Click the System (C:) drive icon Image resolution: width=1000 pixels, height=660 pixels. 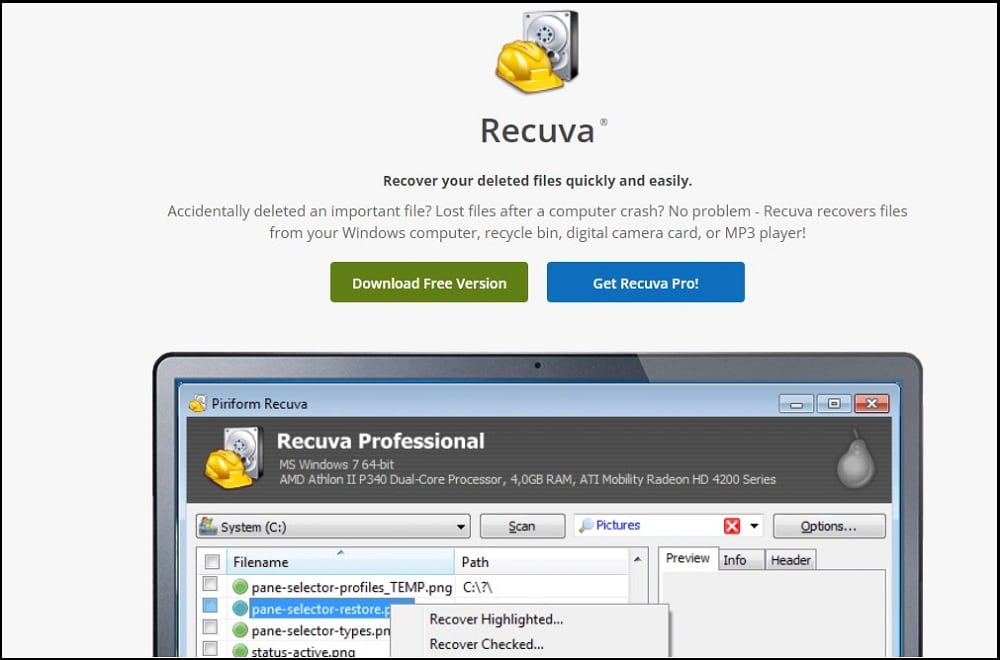click(208, 526)
